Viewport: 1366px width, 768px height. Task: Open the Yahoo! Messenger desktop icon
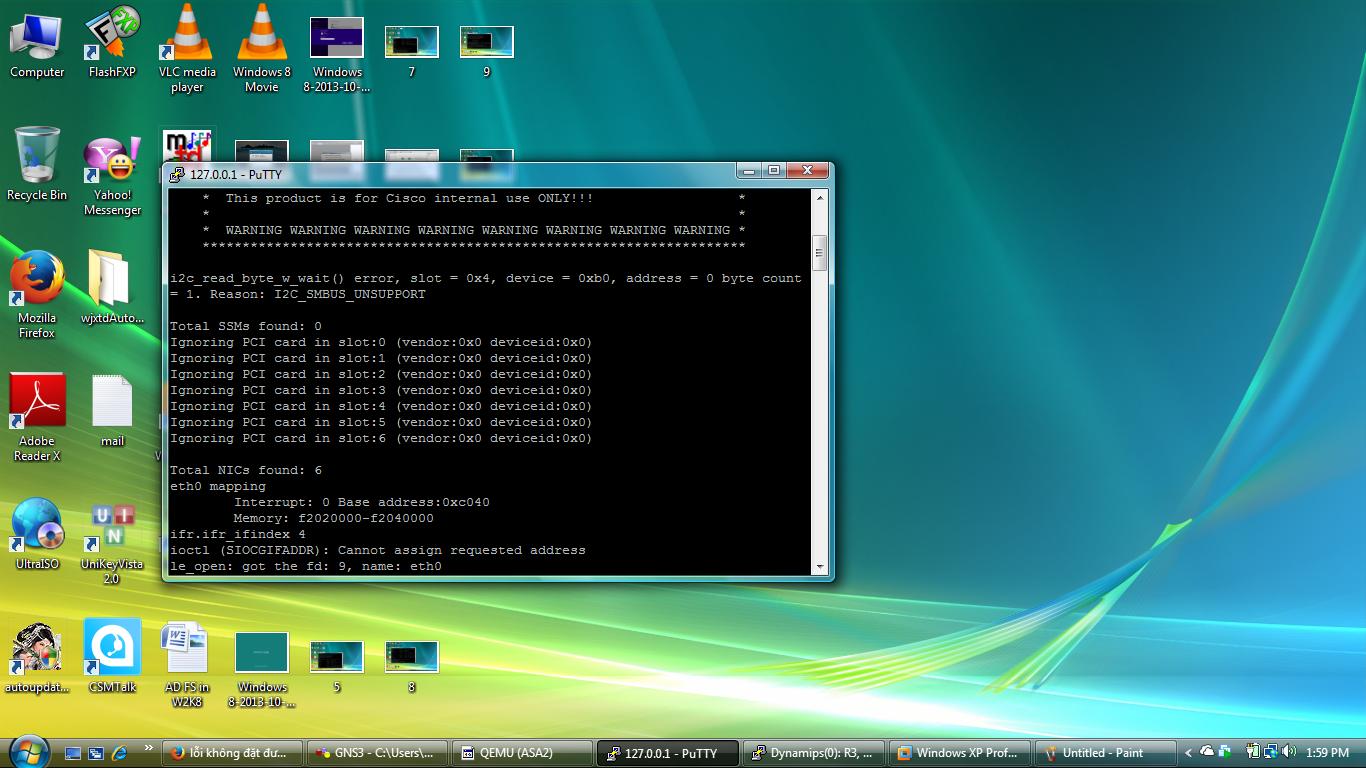(x=112, y=160)
